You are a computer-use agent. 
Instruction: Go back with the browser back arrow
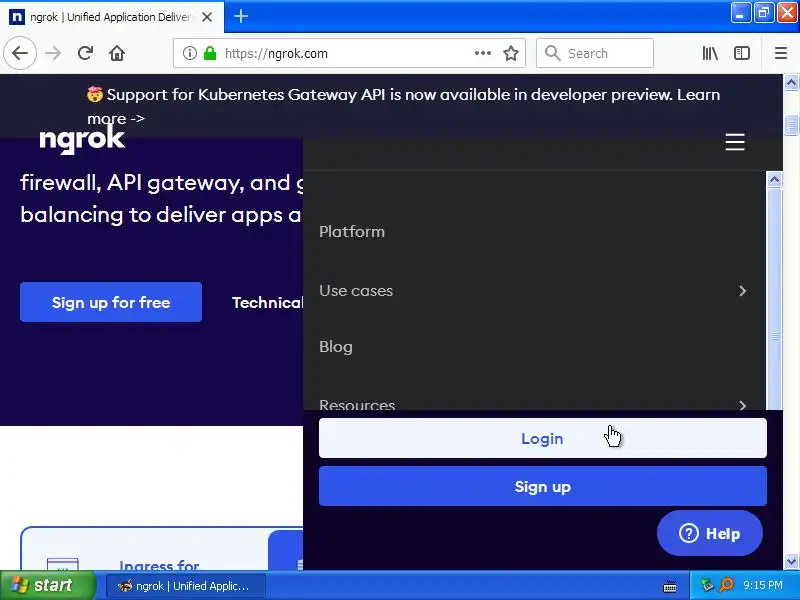(20, 53)
